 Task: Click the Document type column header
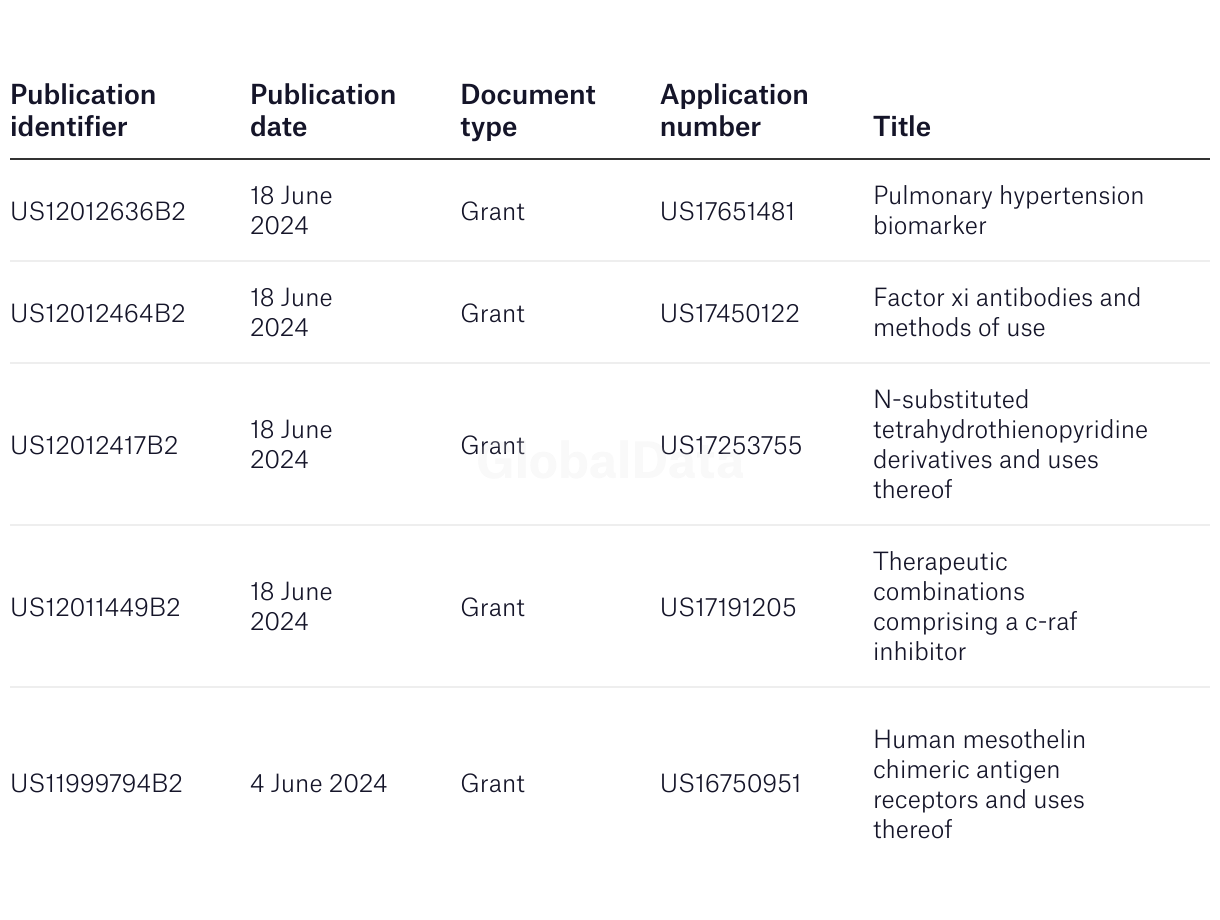[527, 110]
